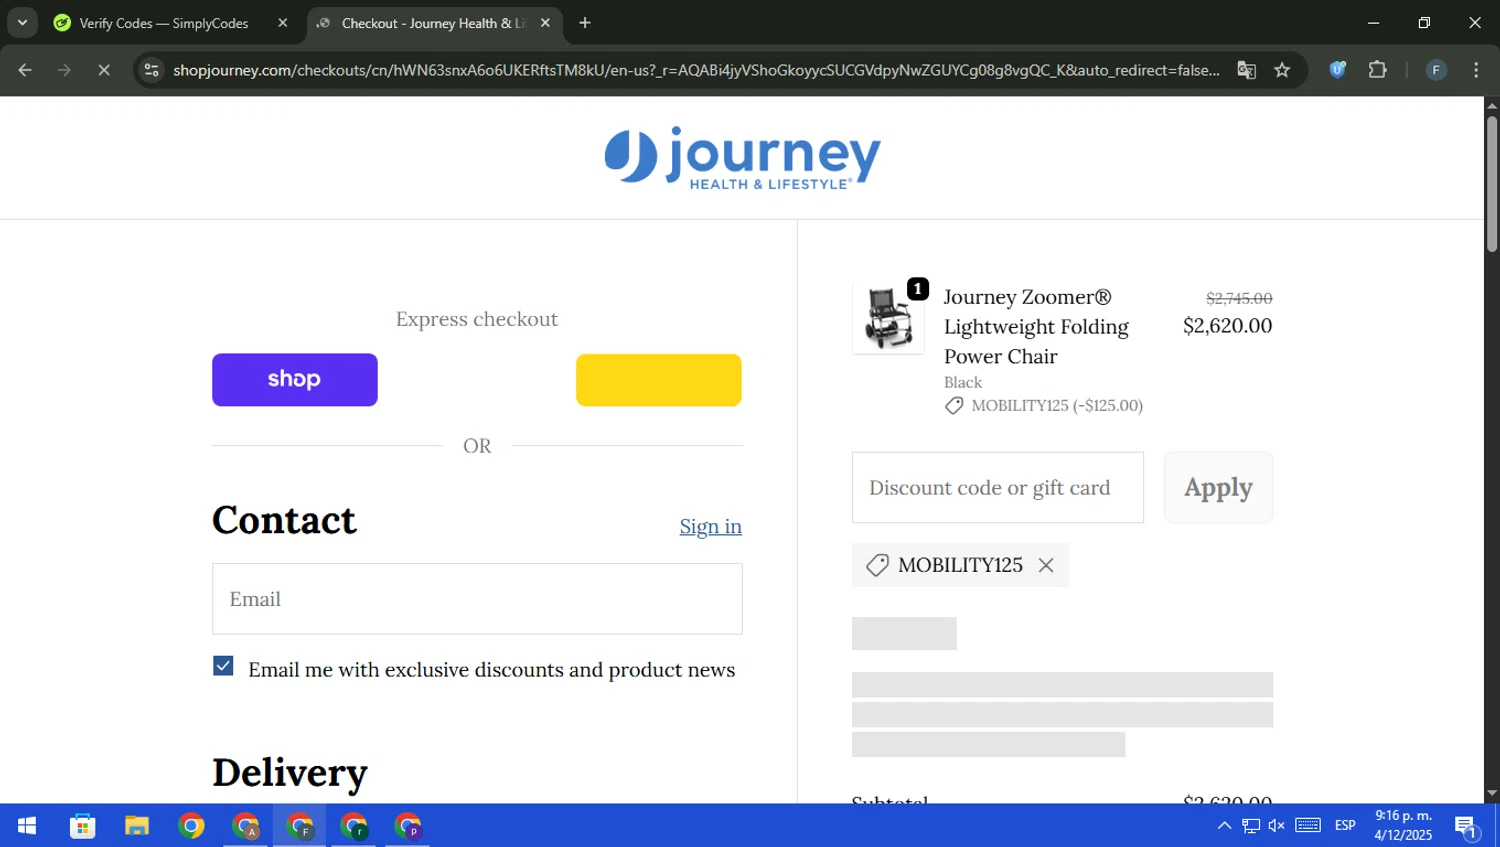Image resolution: width=1500 pixels, height=847 pixels.
Task: Bookmark this page with star icon
Action: point(1282,70)
